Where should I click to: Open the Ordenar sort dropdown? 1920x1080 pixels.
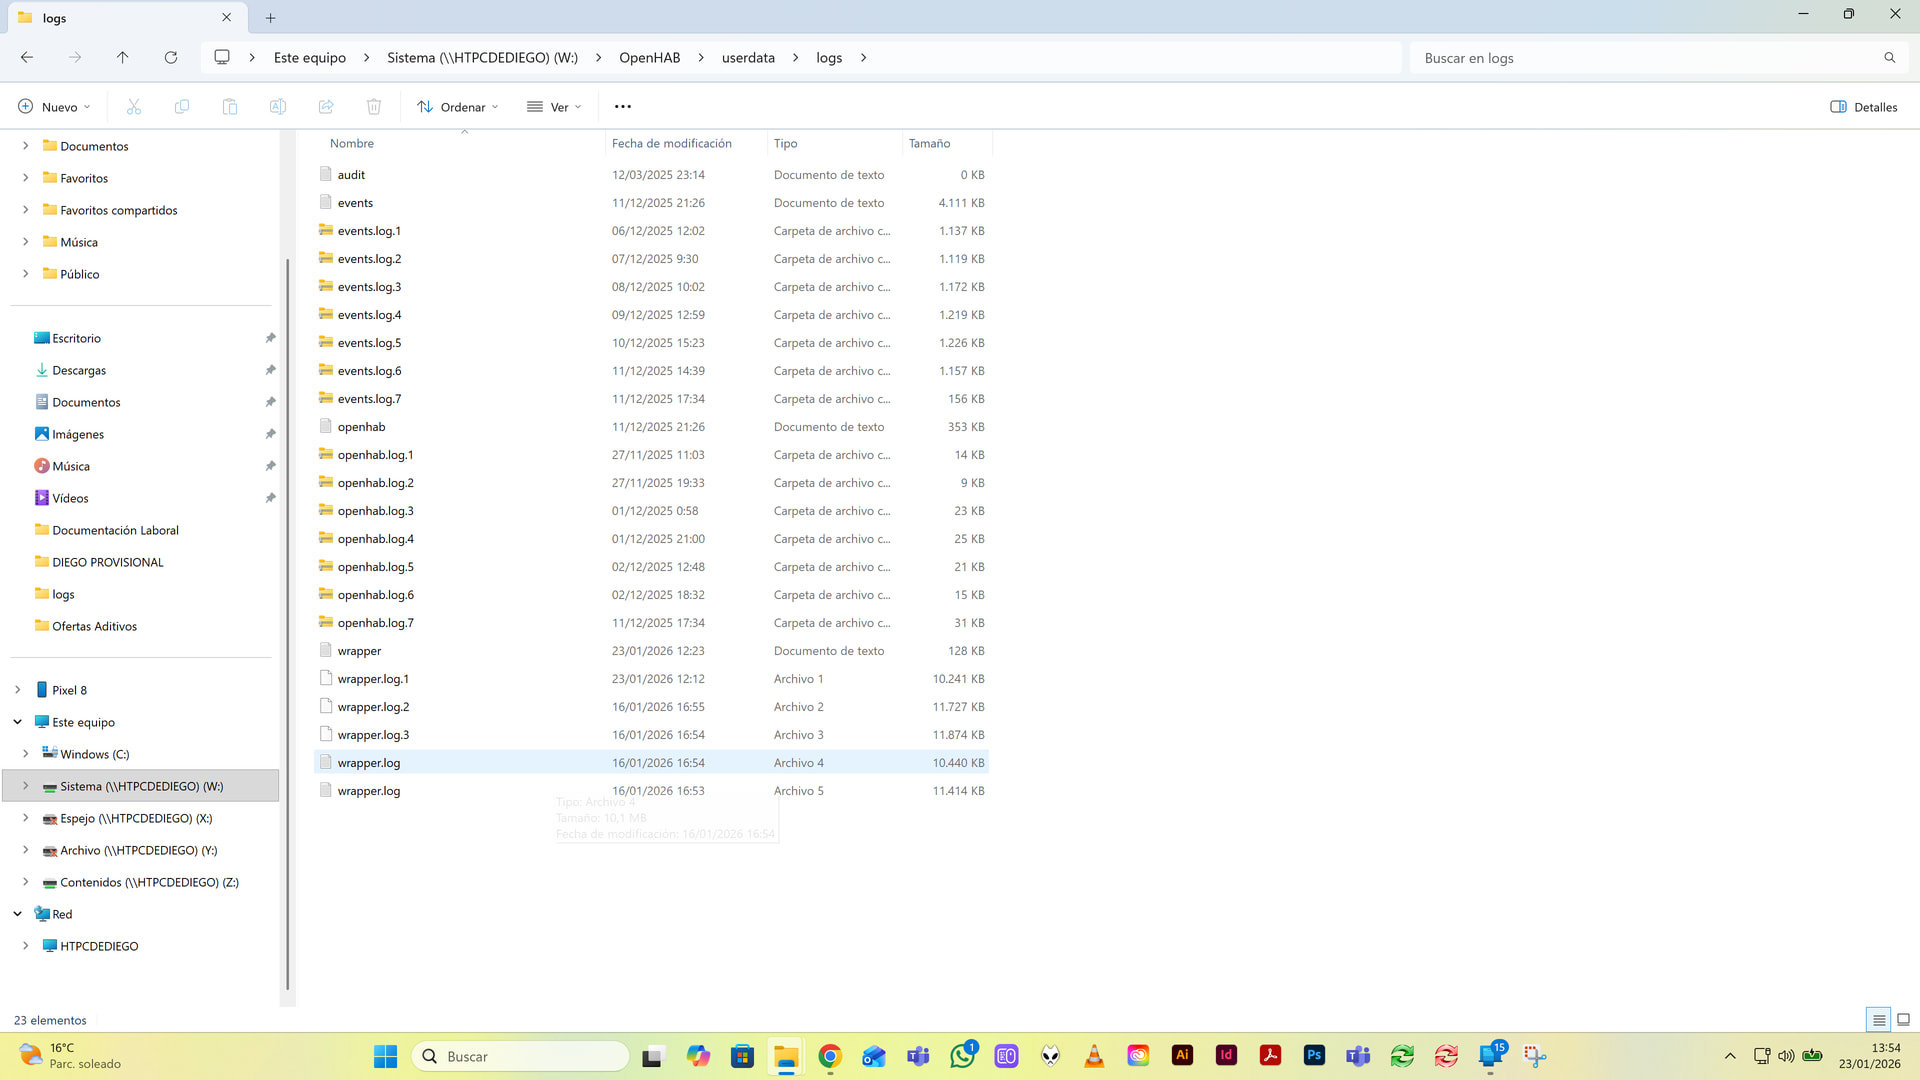tap(457, 107)
